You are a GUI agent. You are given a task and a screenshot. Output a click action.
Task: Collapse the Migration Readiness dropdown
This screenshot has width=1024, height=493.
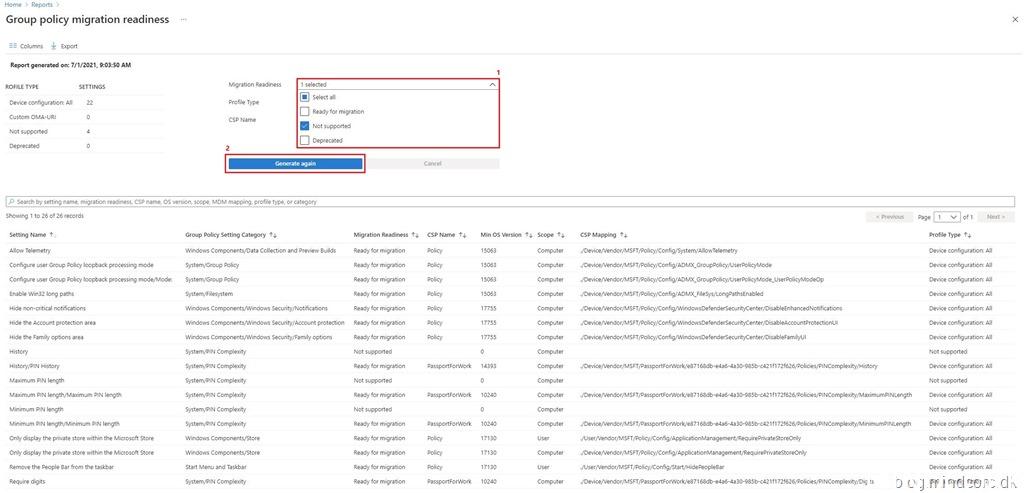click(x=491, y=85)
